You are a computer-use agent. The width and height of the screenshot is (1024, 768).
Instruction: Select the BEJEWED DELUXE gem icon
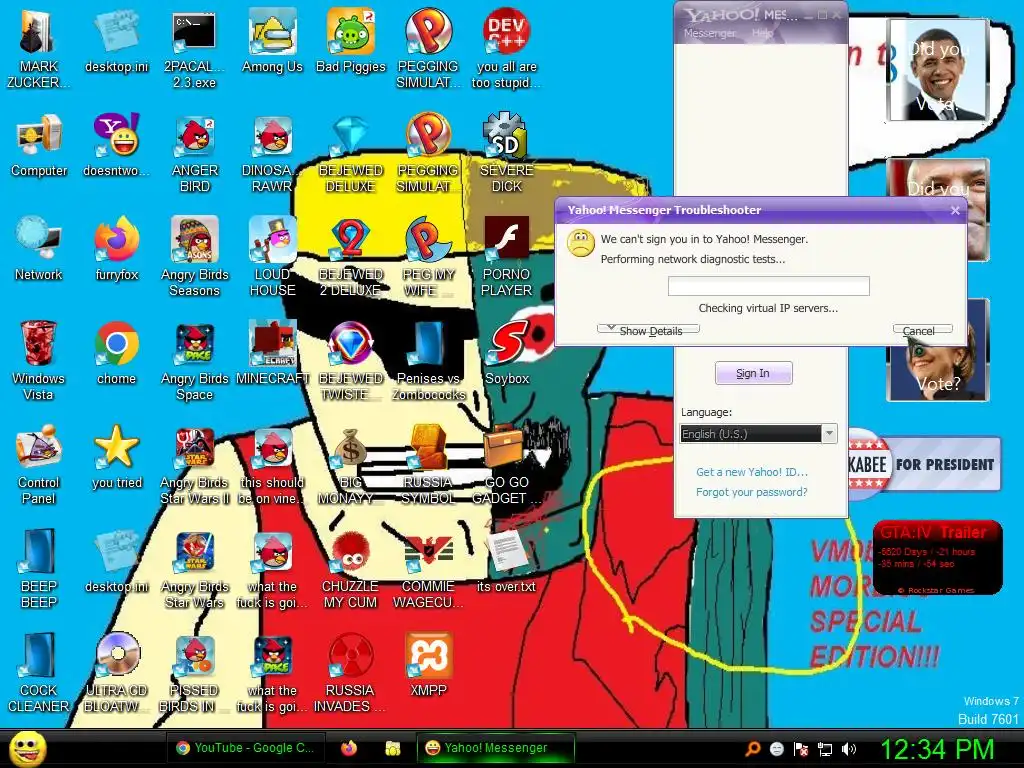(x=351, y=153)
